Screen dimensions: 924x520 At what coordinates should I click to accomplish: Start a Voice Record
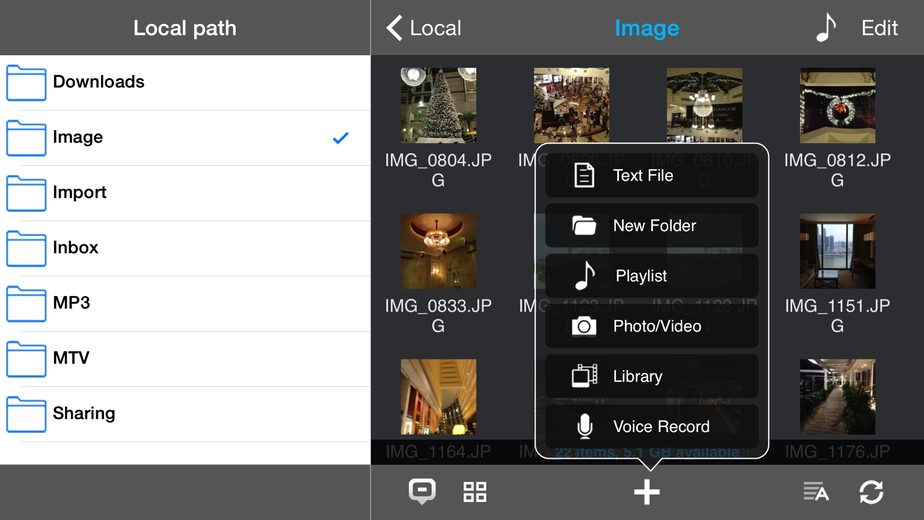652,426
